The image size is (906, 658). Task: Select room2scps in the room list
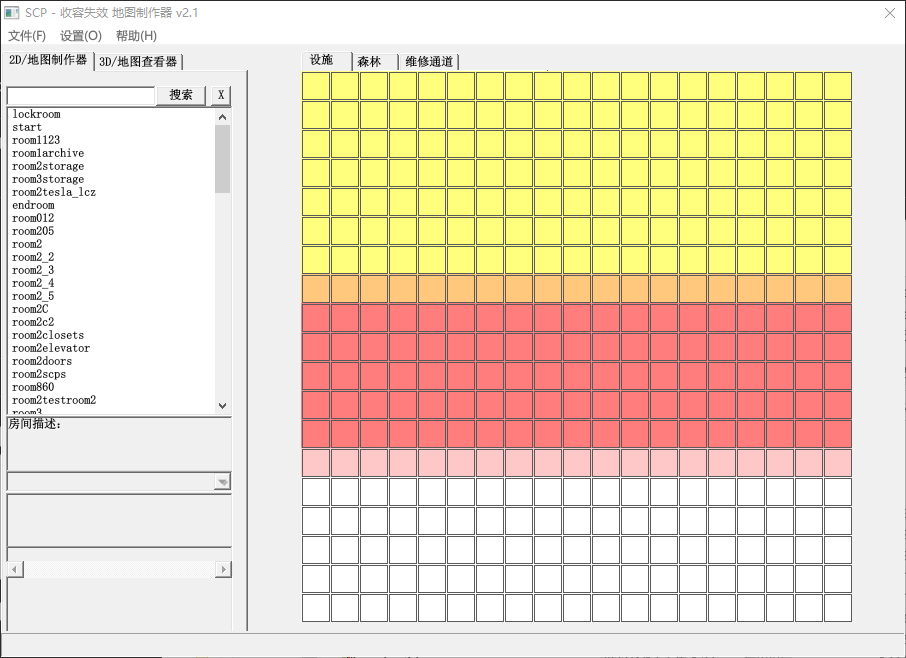point(39,374)
